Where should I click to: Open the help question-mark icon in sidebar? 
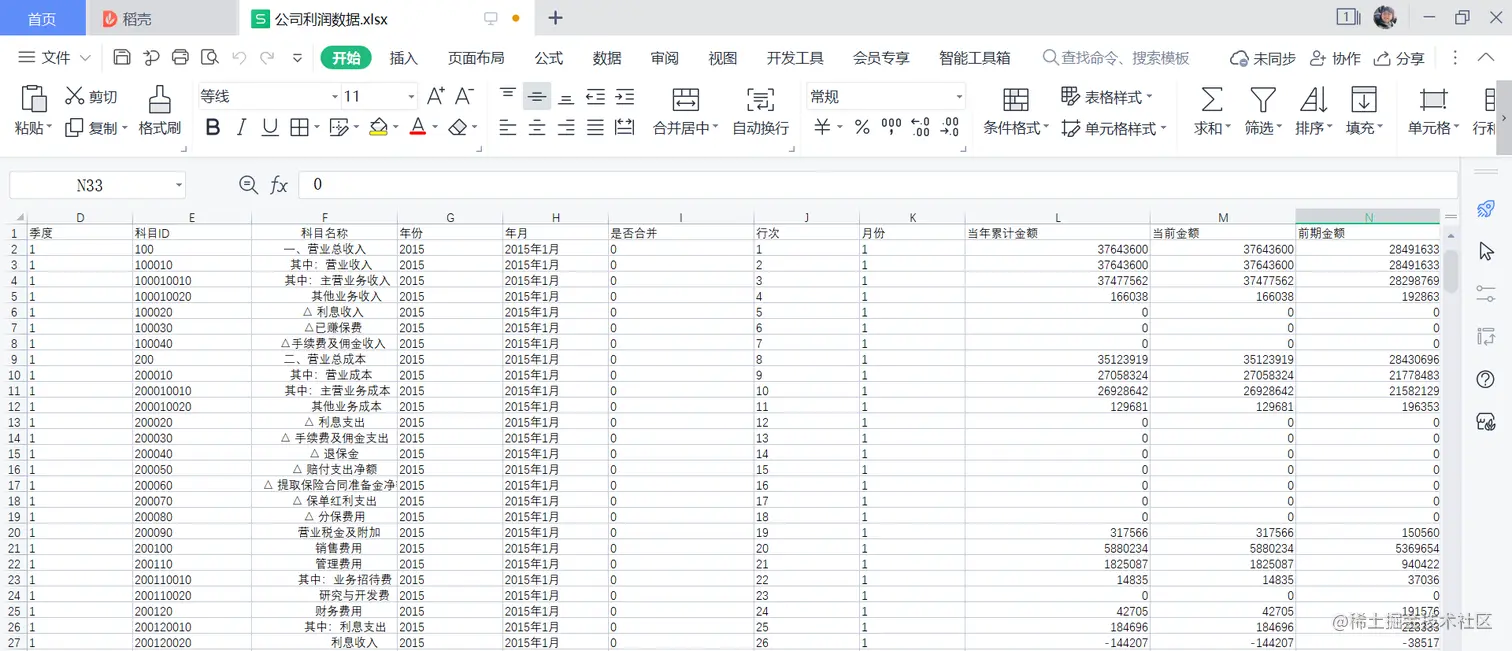pyautogui.click(x=1484, y=379)
